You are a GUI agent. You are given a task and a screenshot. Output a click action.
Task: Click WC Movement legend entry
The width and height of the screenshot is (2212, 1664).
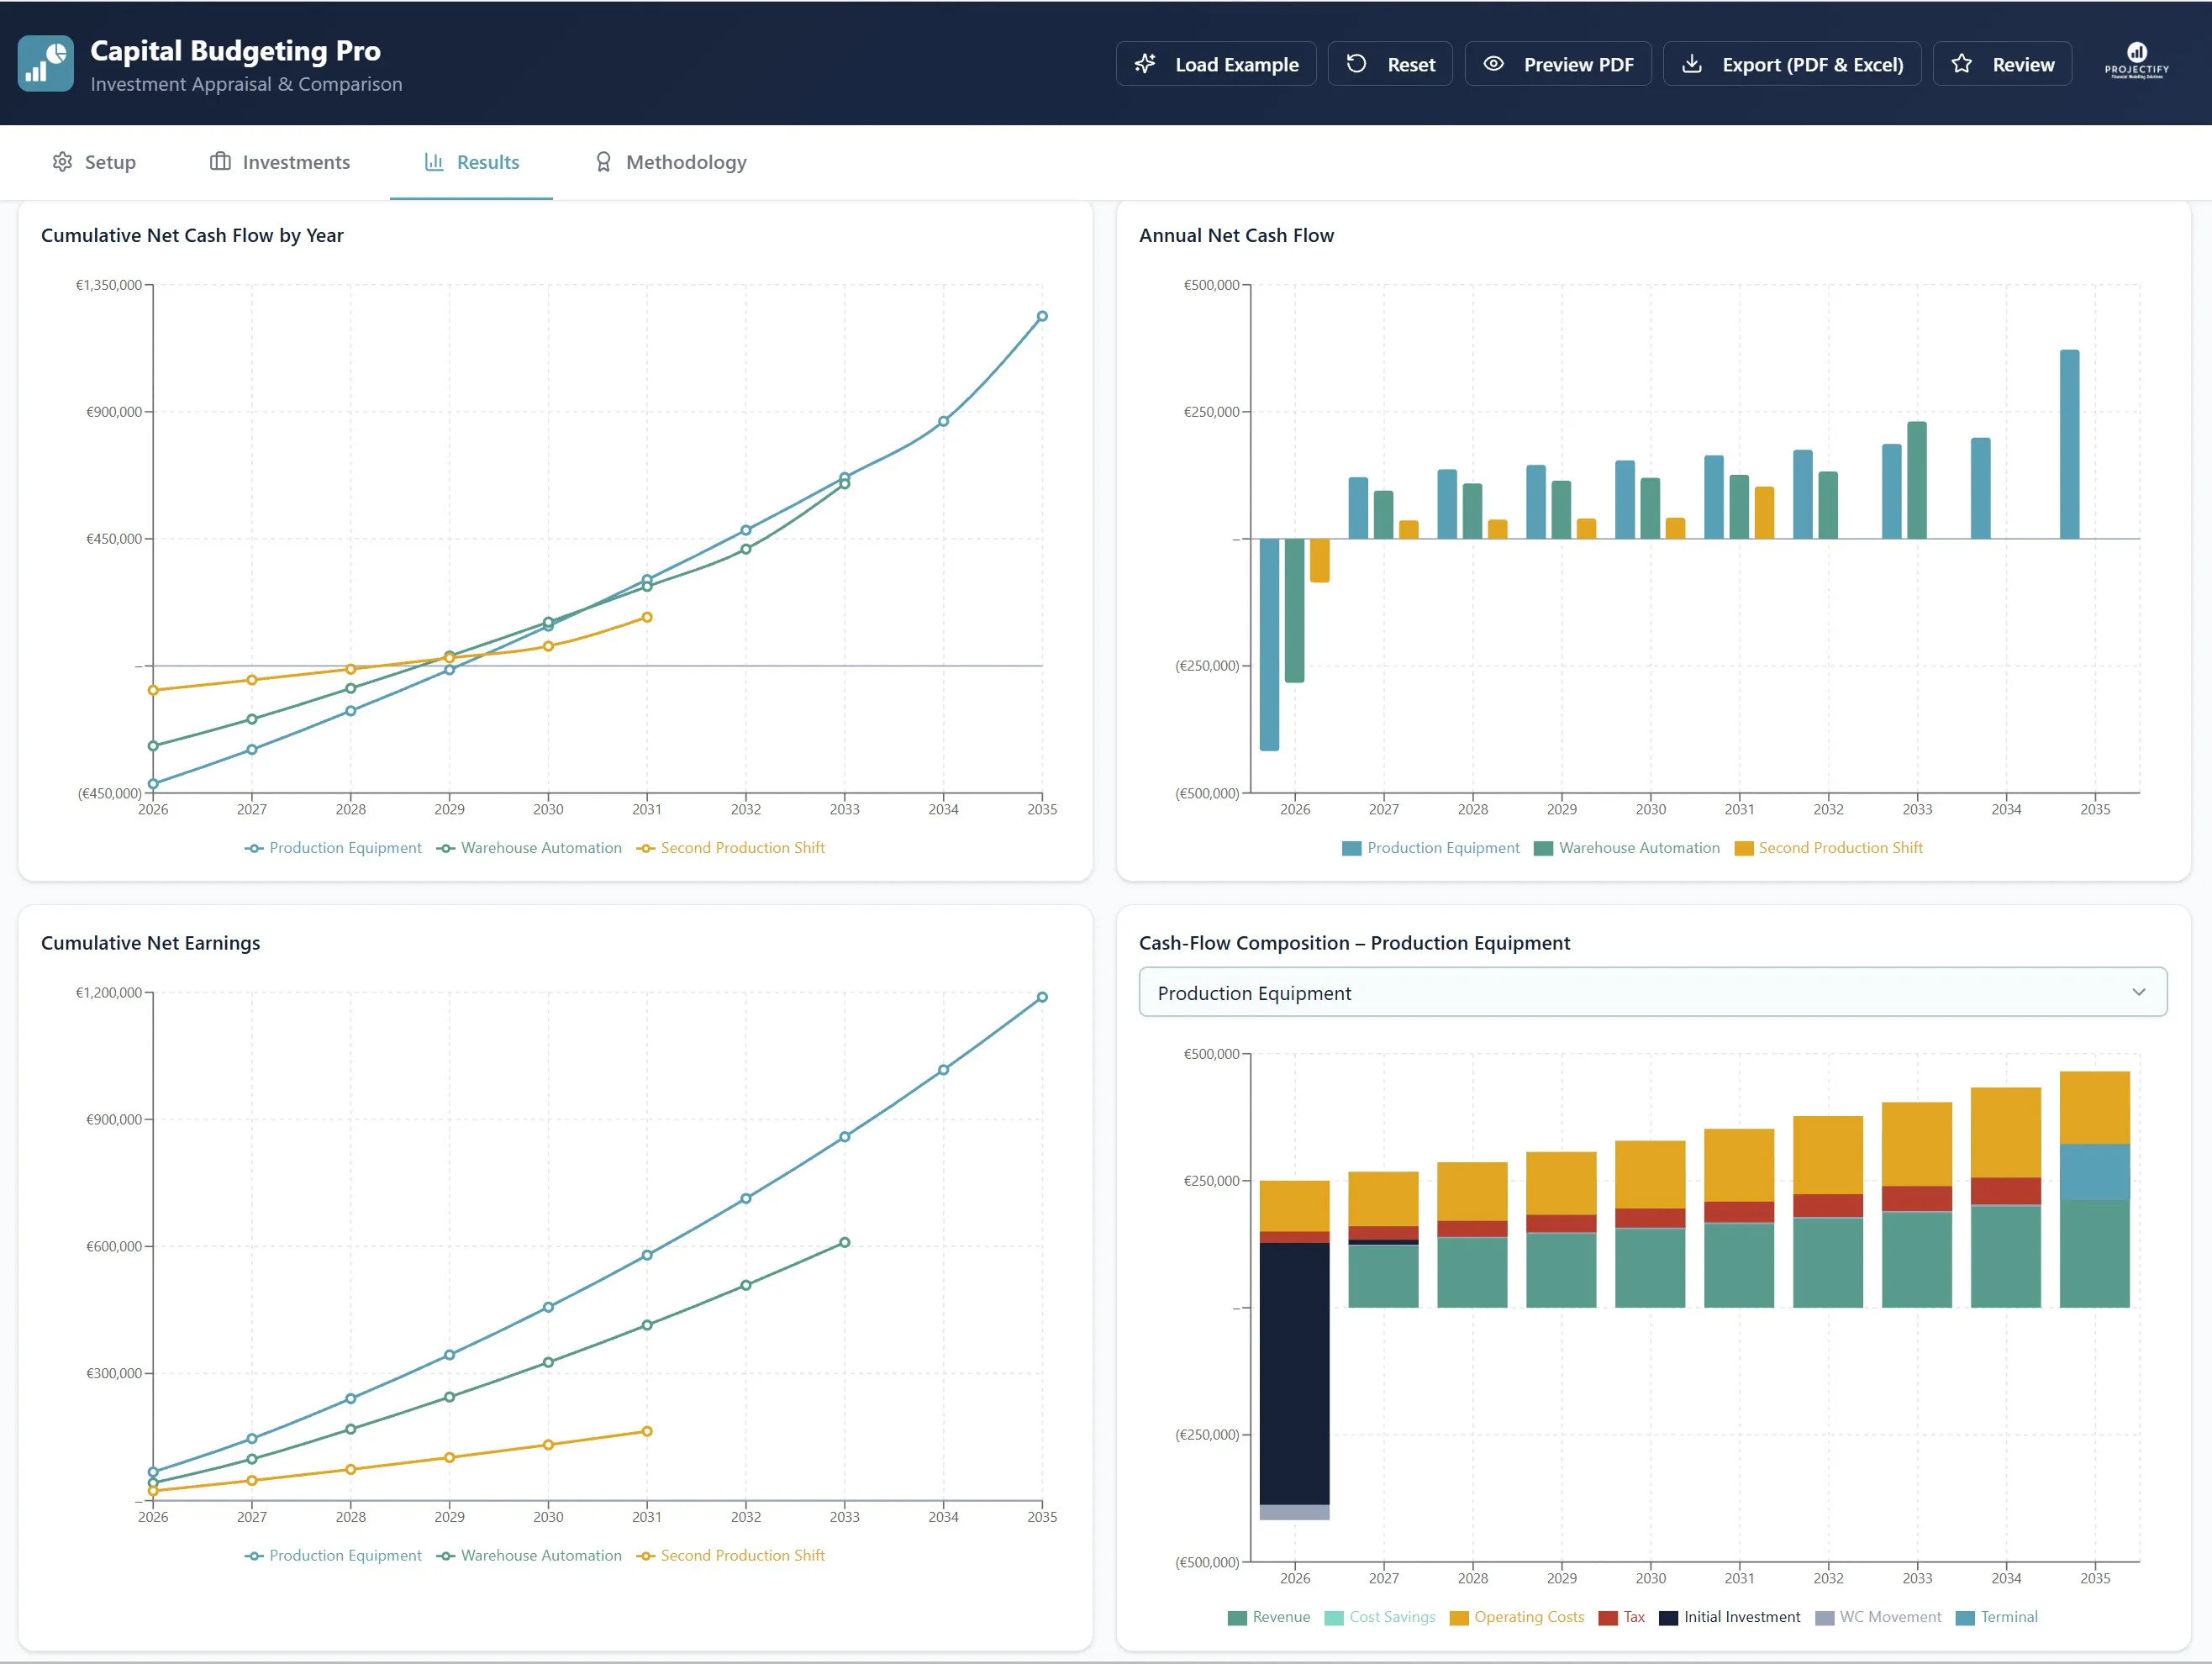pos(1878,1617)
